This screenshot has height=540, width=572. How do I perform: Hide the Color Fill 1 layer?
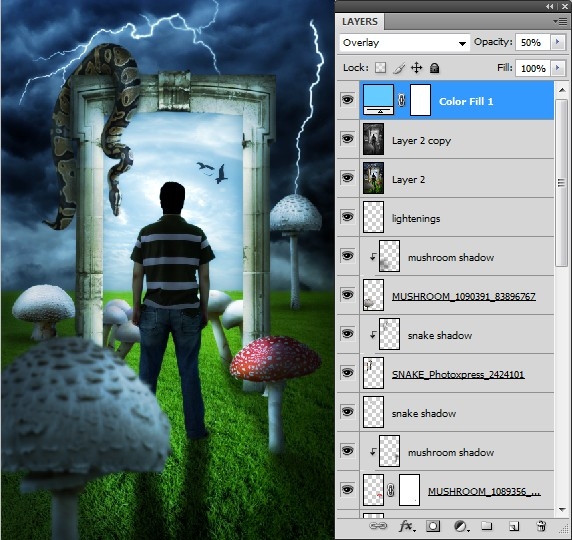(347, 99)
